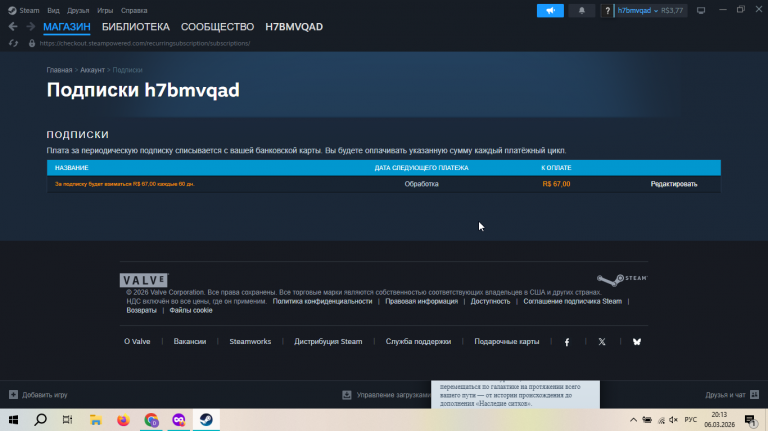This screenshot has width=768, height=431.
Task: Open the X social icon in the footer
Action: coord(602,342)
